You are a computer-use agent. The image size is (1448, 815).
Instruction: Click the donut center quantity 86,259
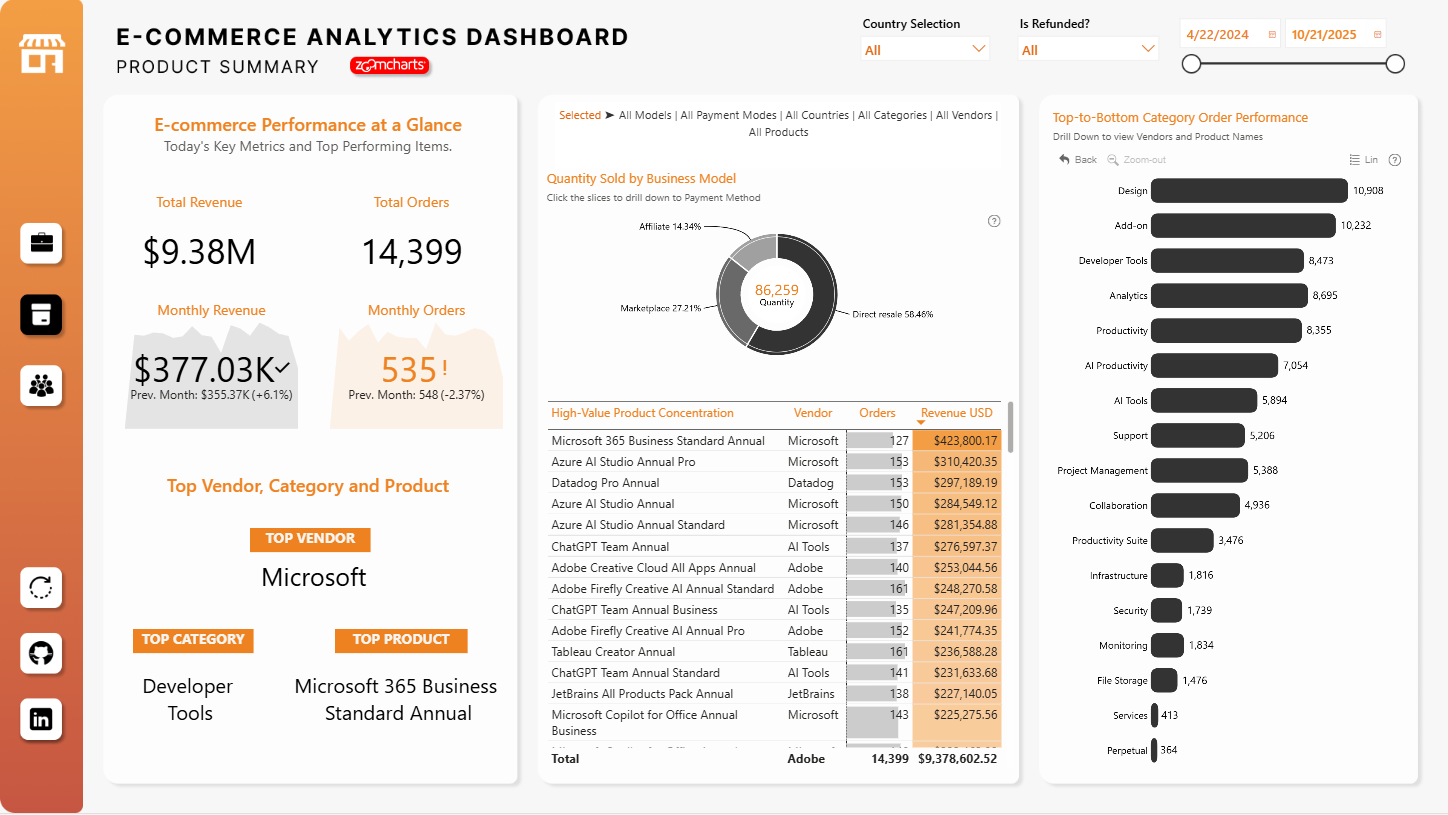777,291
